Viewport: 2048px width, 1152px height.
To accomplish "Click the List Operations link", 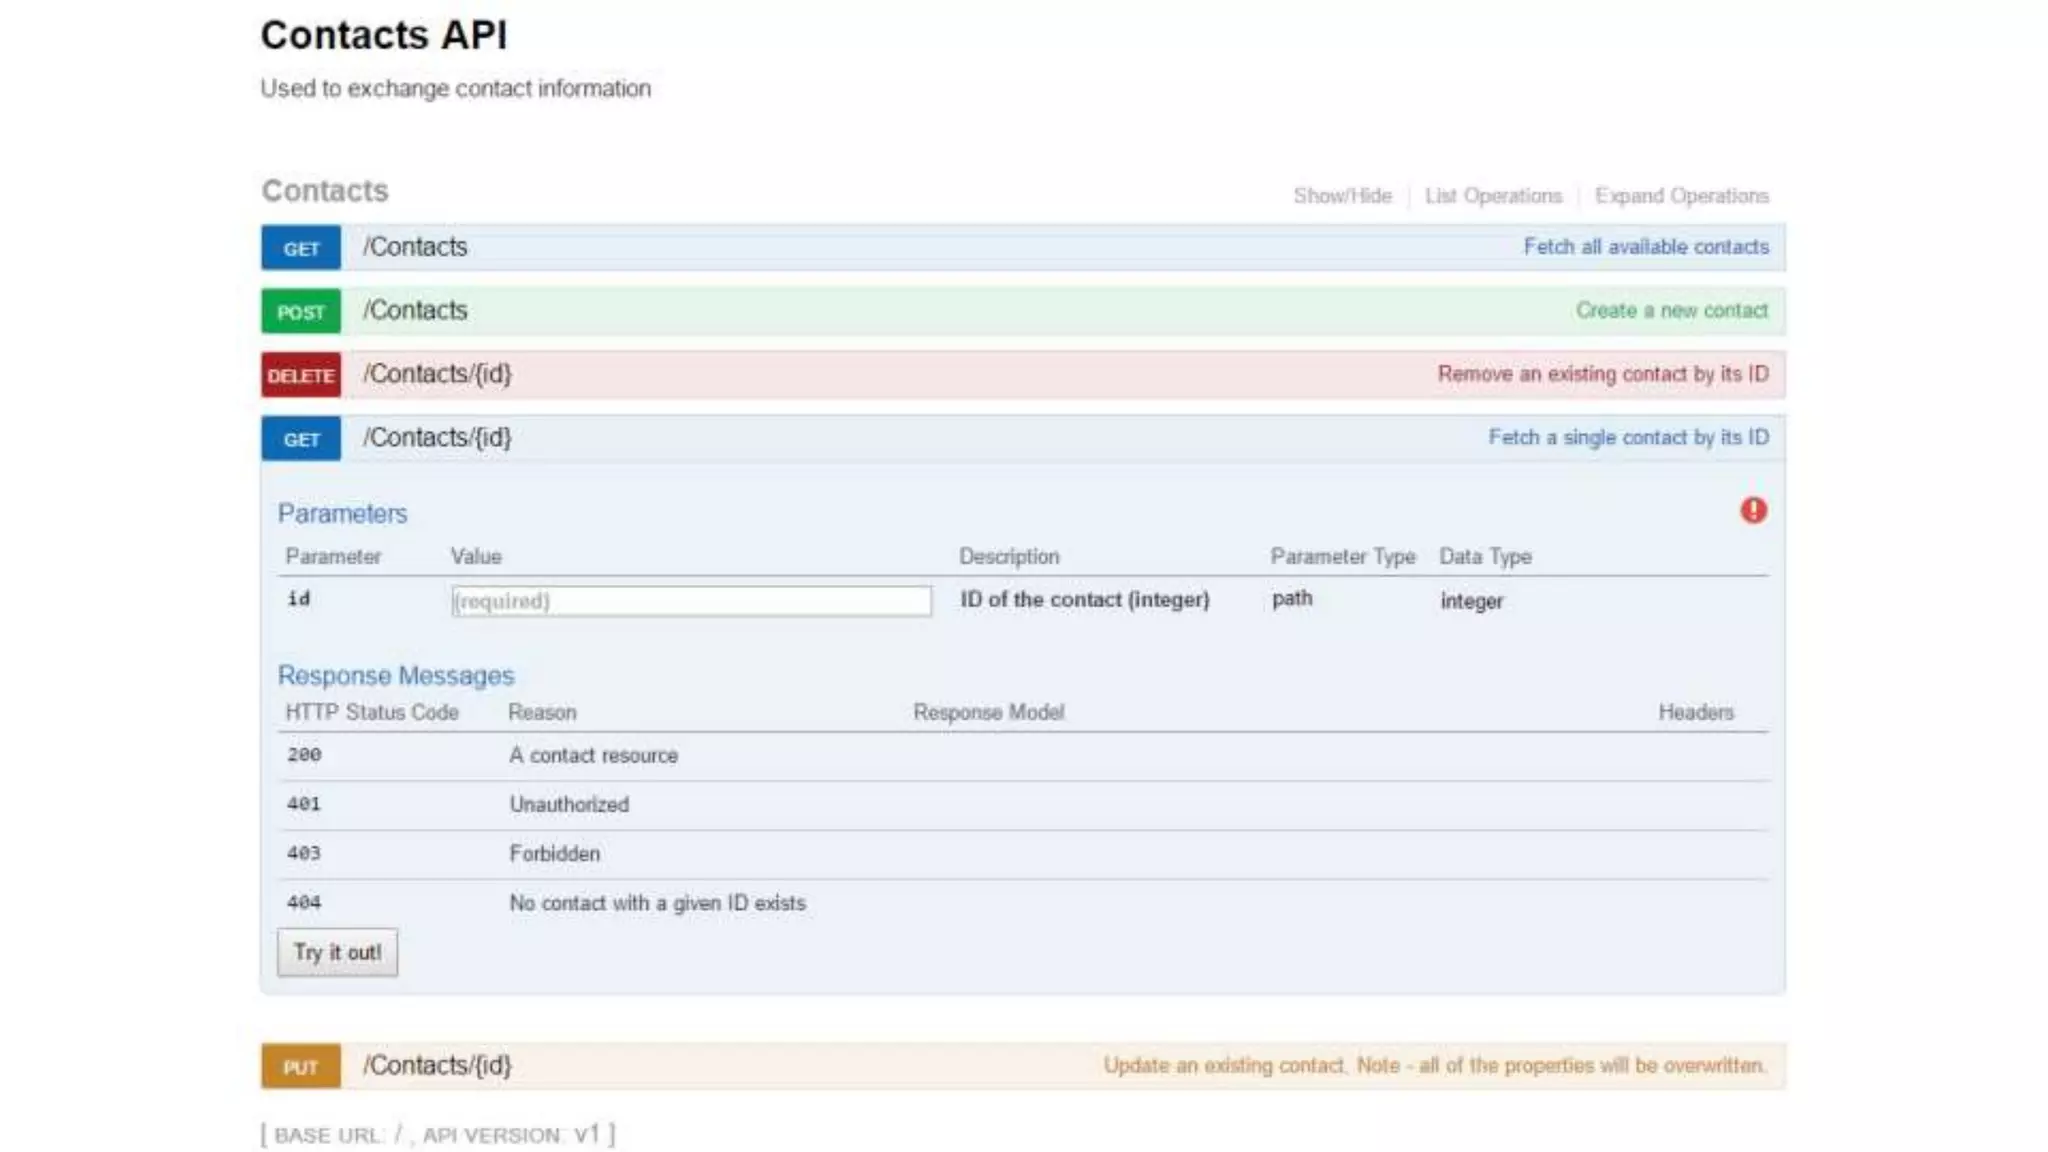I will pos(1493,196).
